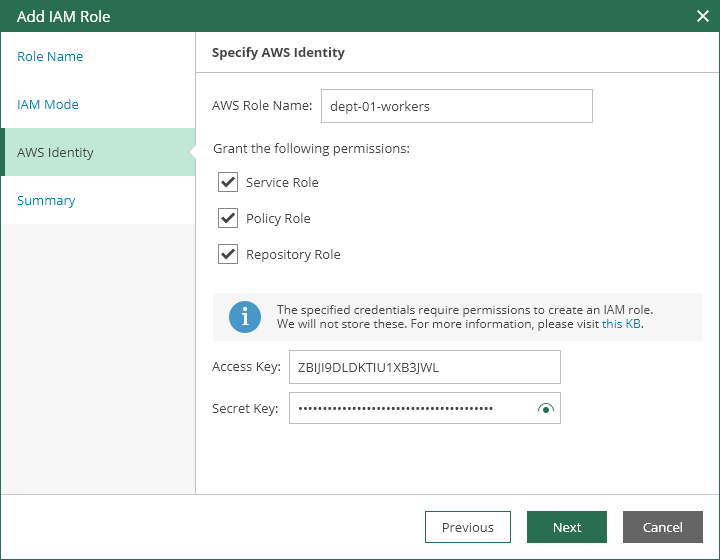Click the 'Grant the following permissions' text

point(311,148)
